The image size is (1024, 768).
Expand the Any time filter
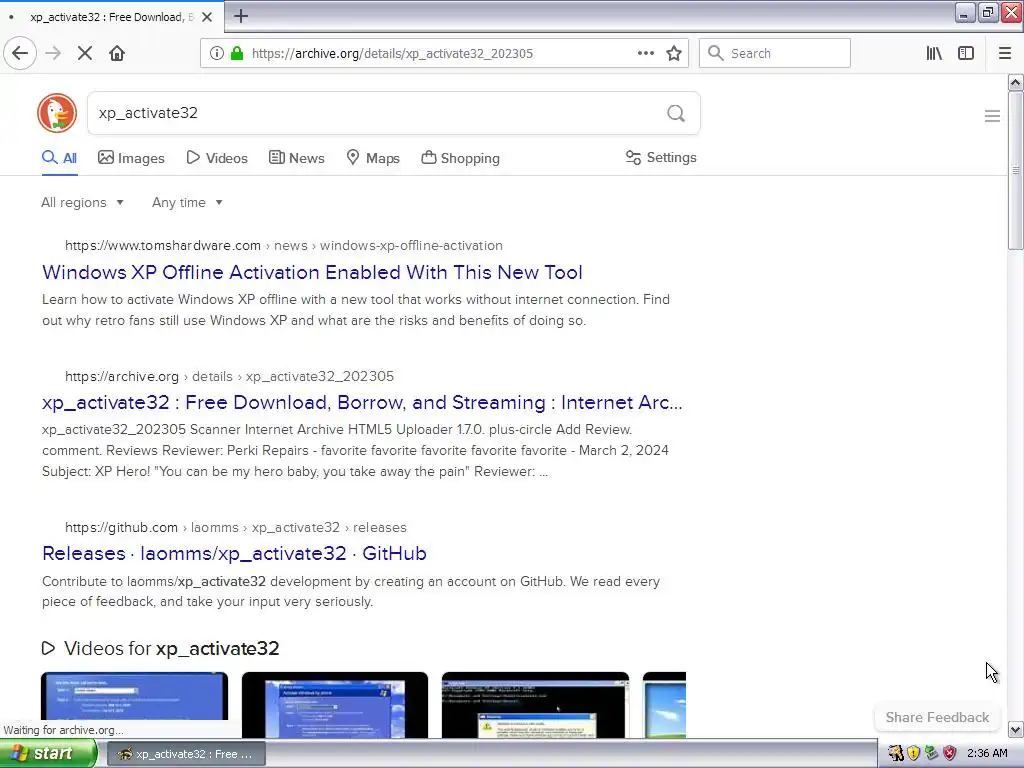[187, 202]
